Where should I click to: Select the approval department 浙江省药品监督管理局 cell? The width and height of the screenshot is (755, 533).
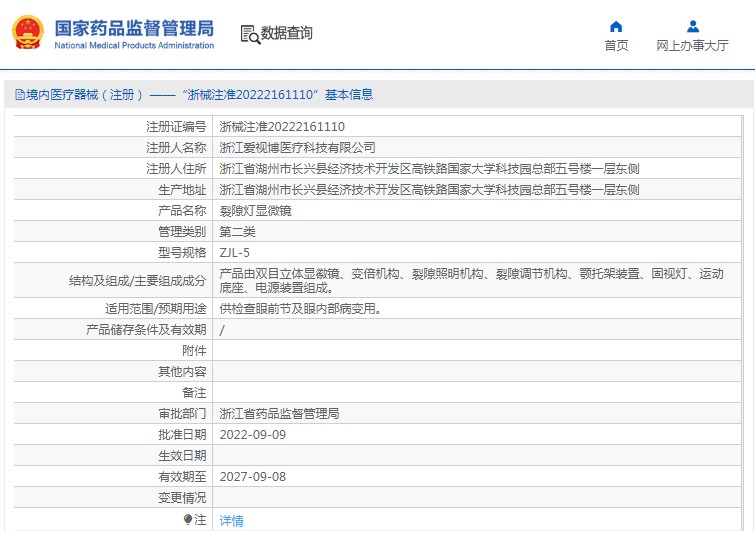pos(279,414)
